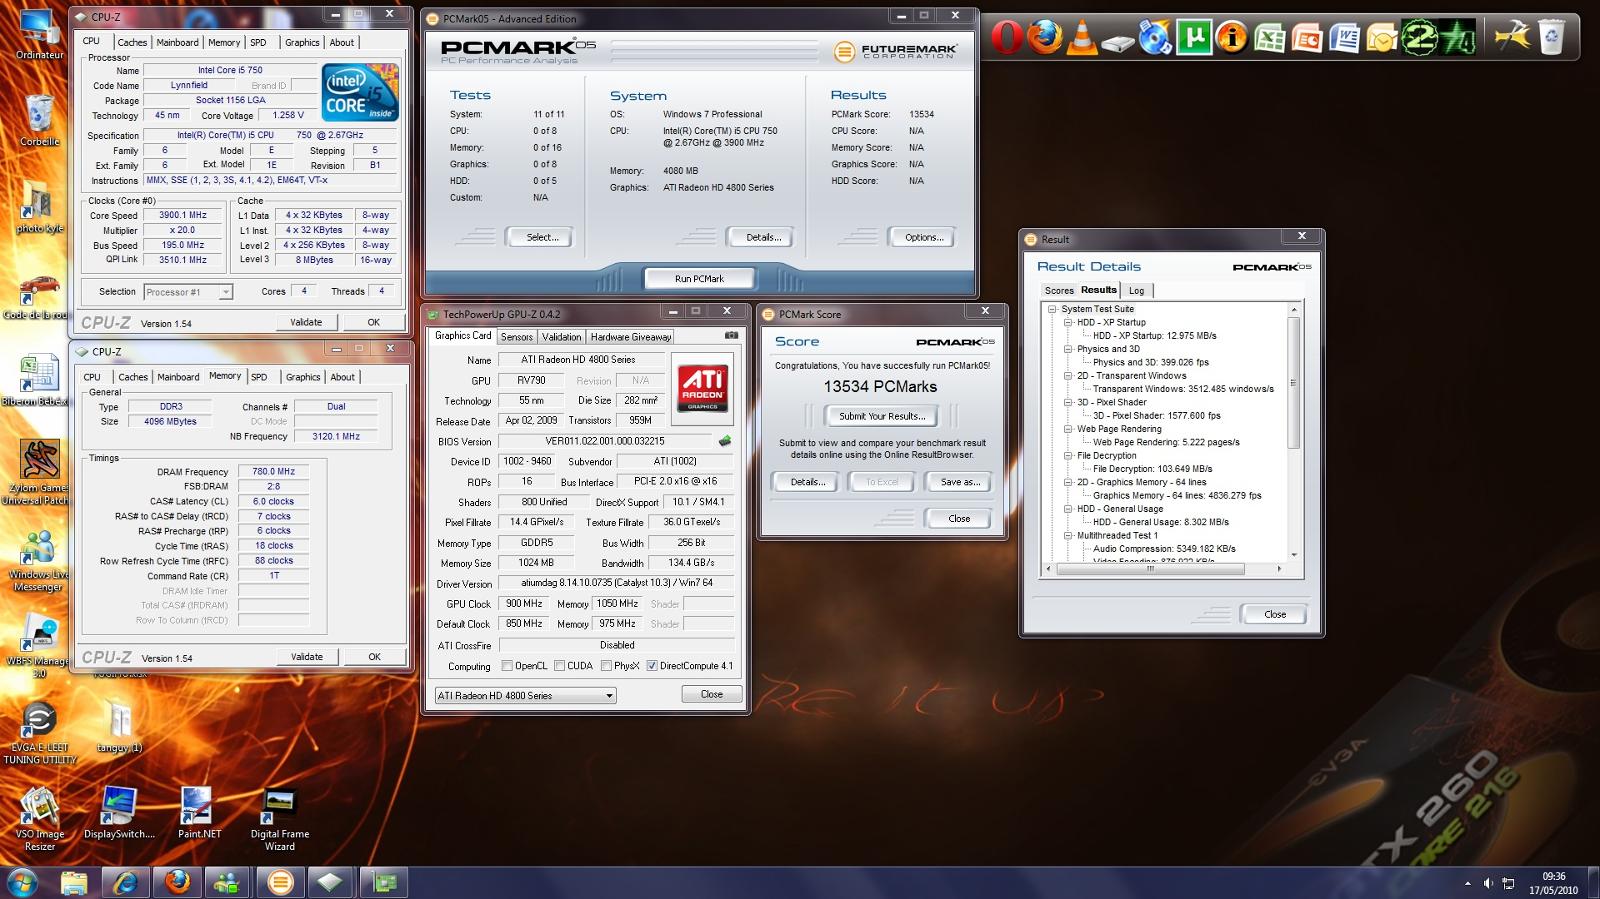Screen dimensions: 1600x899
Task: Open the Ordinateur desktop icon
Action: point(38,34)
